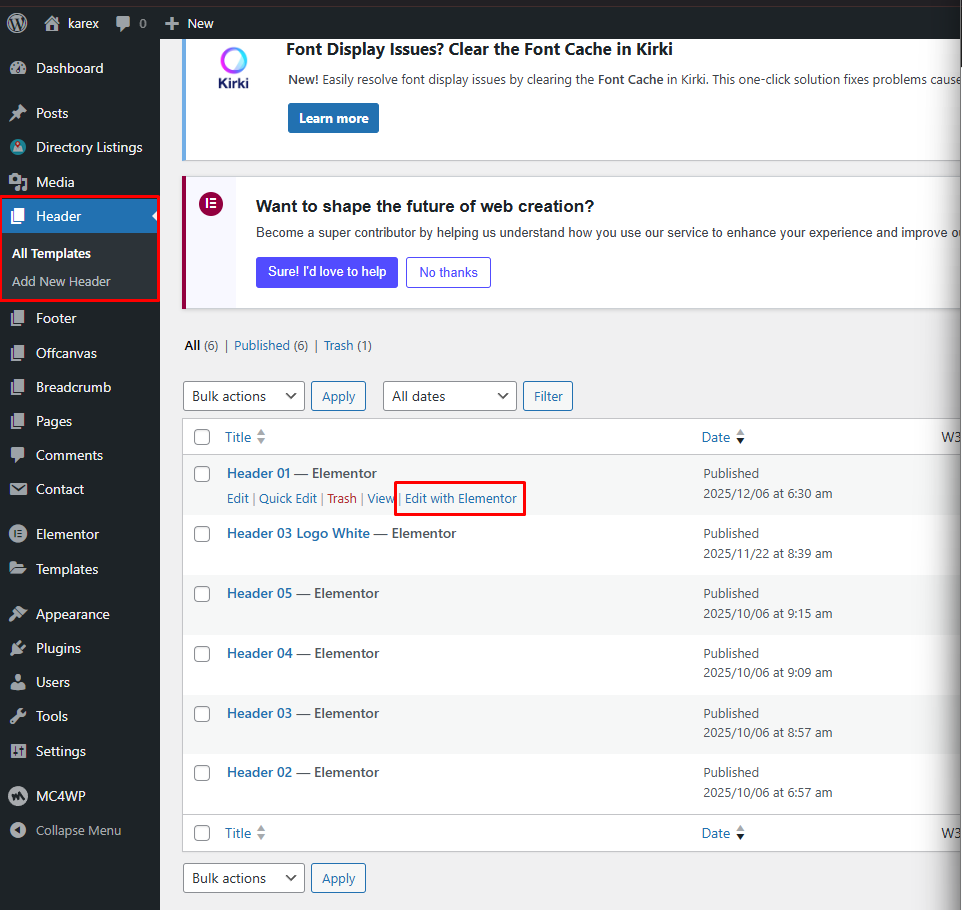The width and height of the screenshot is (962, 910).
Task: Click Edit with Elementor for Header 01
Action: pos(461,498)
